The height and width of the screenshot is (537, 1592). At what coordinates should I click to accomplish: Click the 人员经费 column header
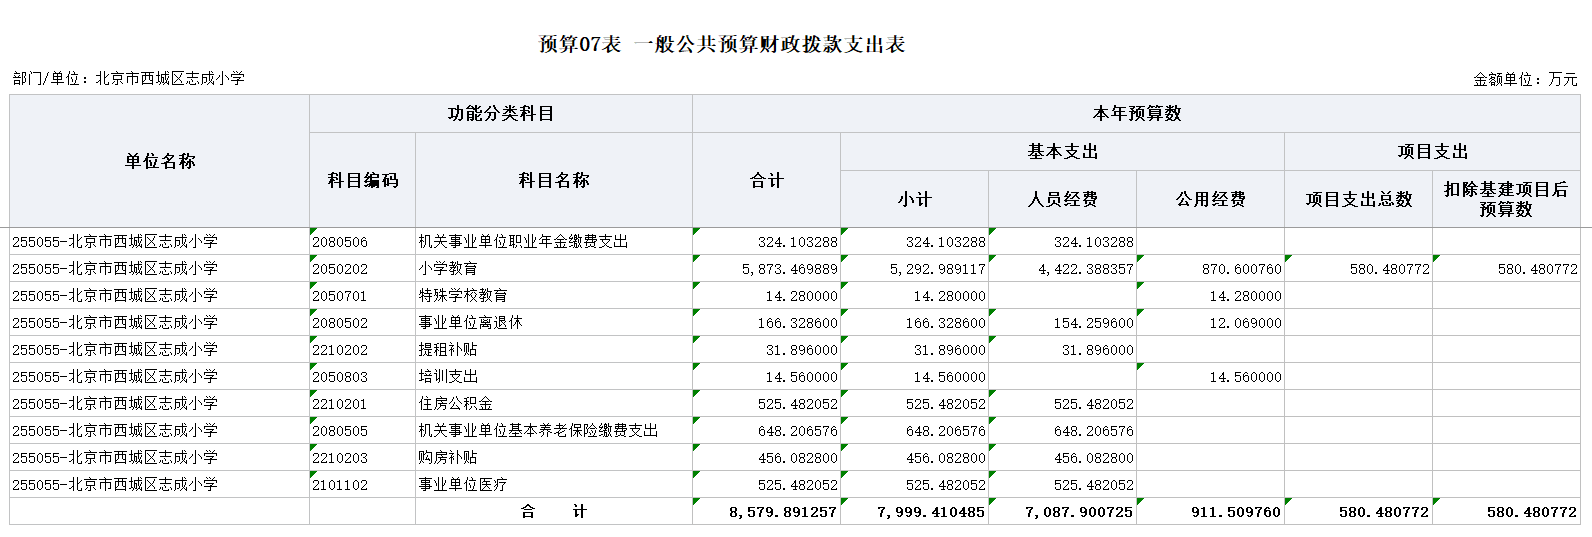coord(1062,199)
